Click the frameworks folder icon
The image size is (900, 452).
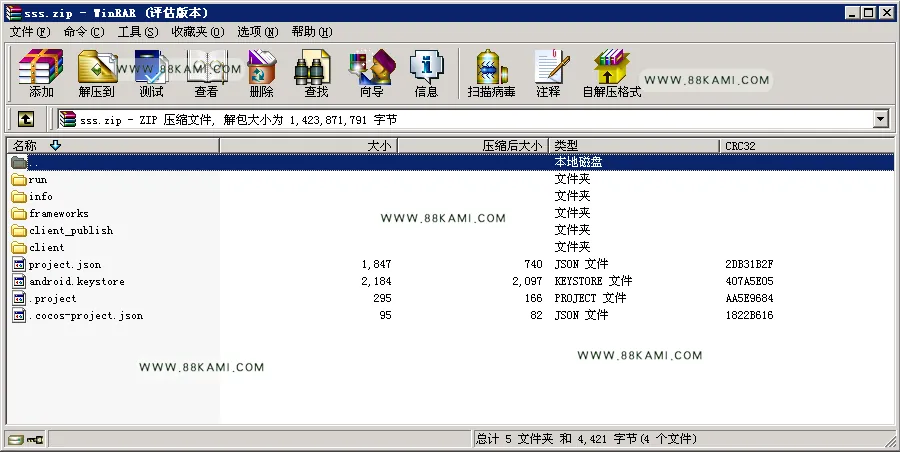pos(19,214)
